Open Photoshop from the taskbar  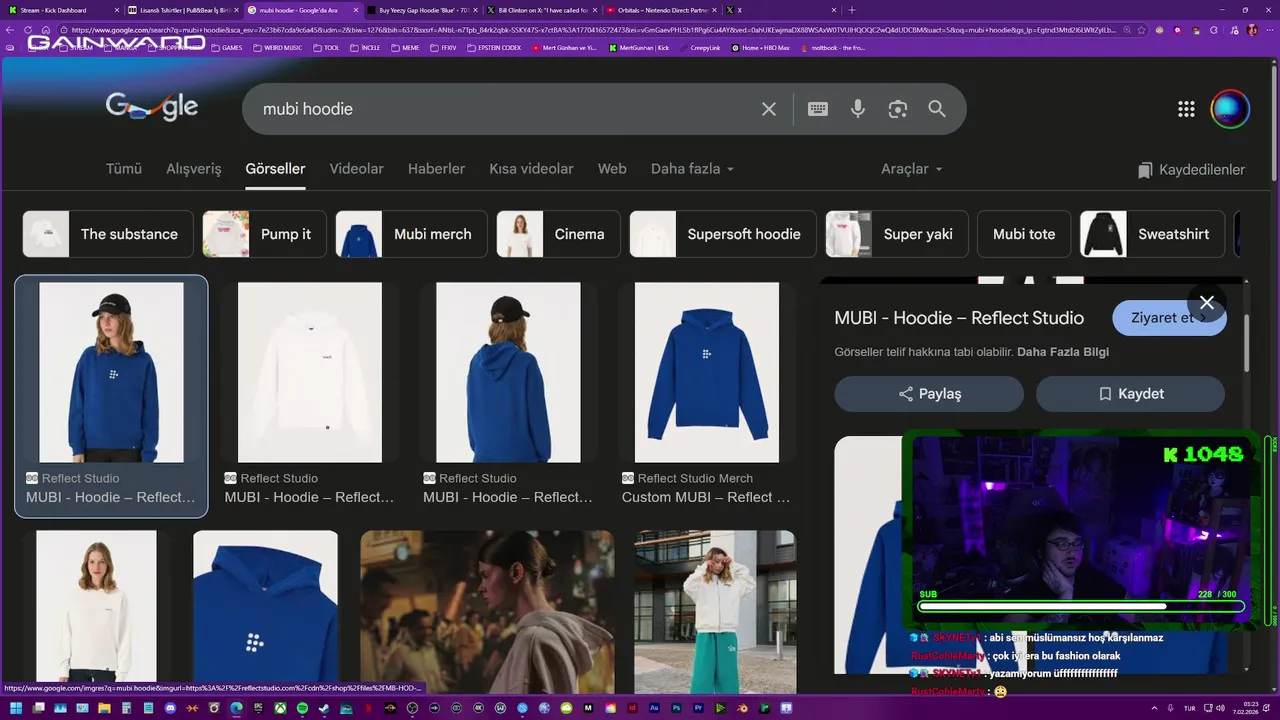point(676,708)
